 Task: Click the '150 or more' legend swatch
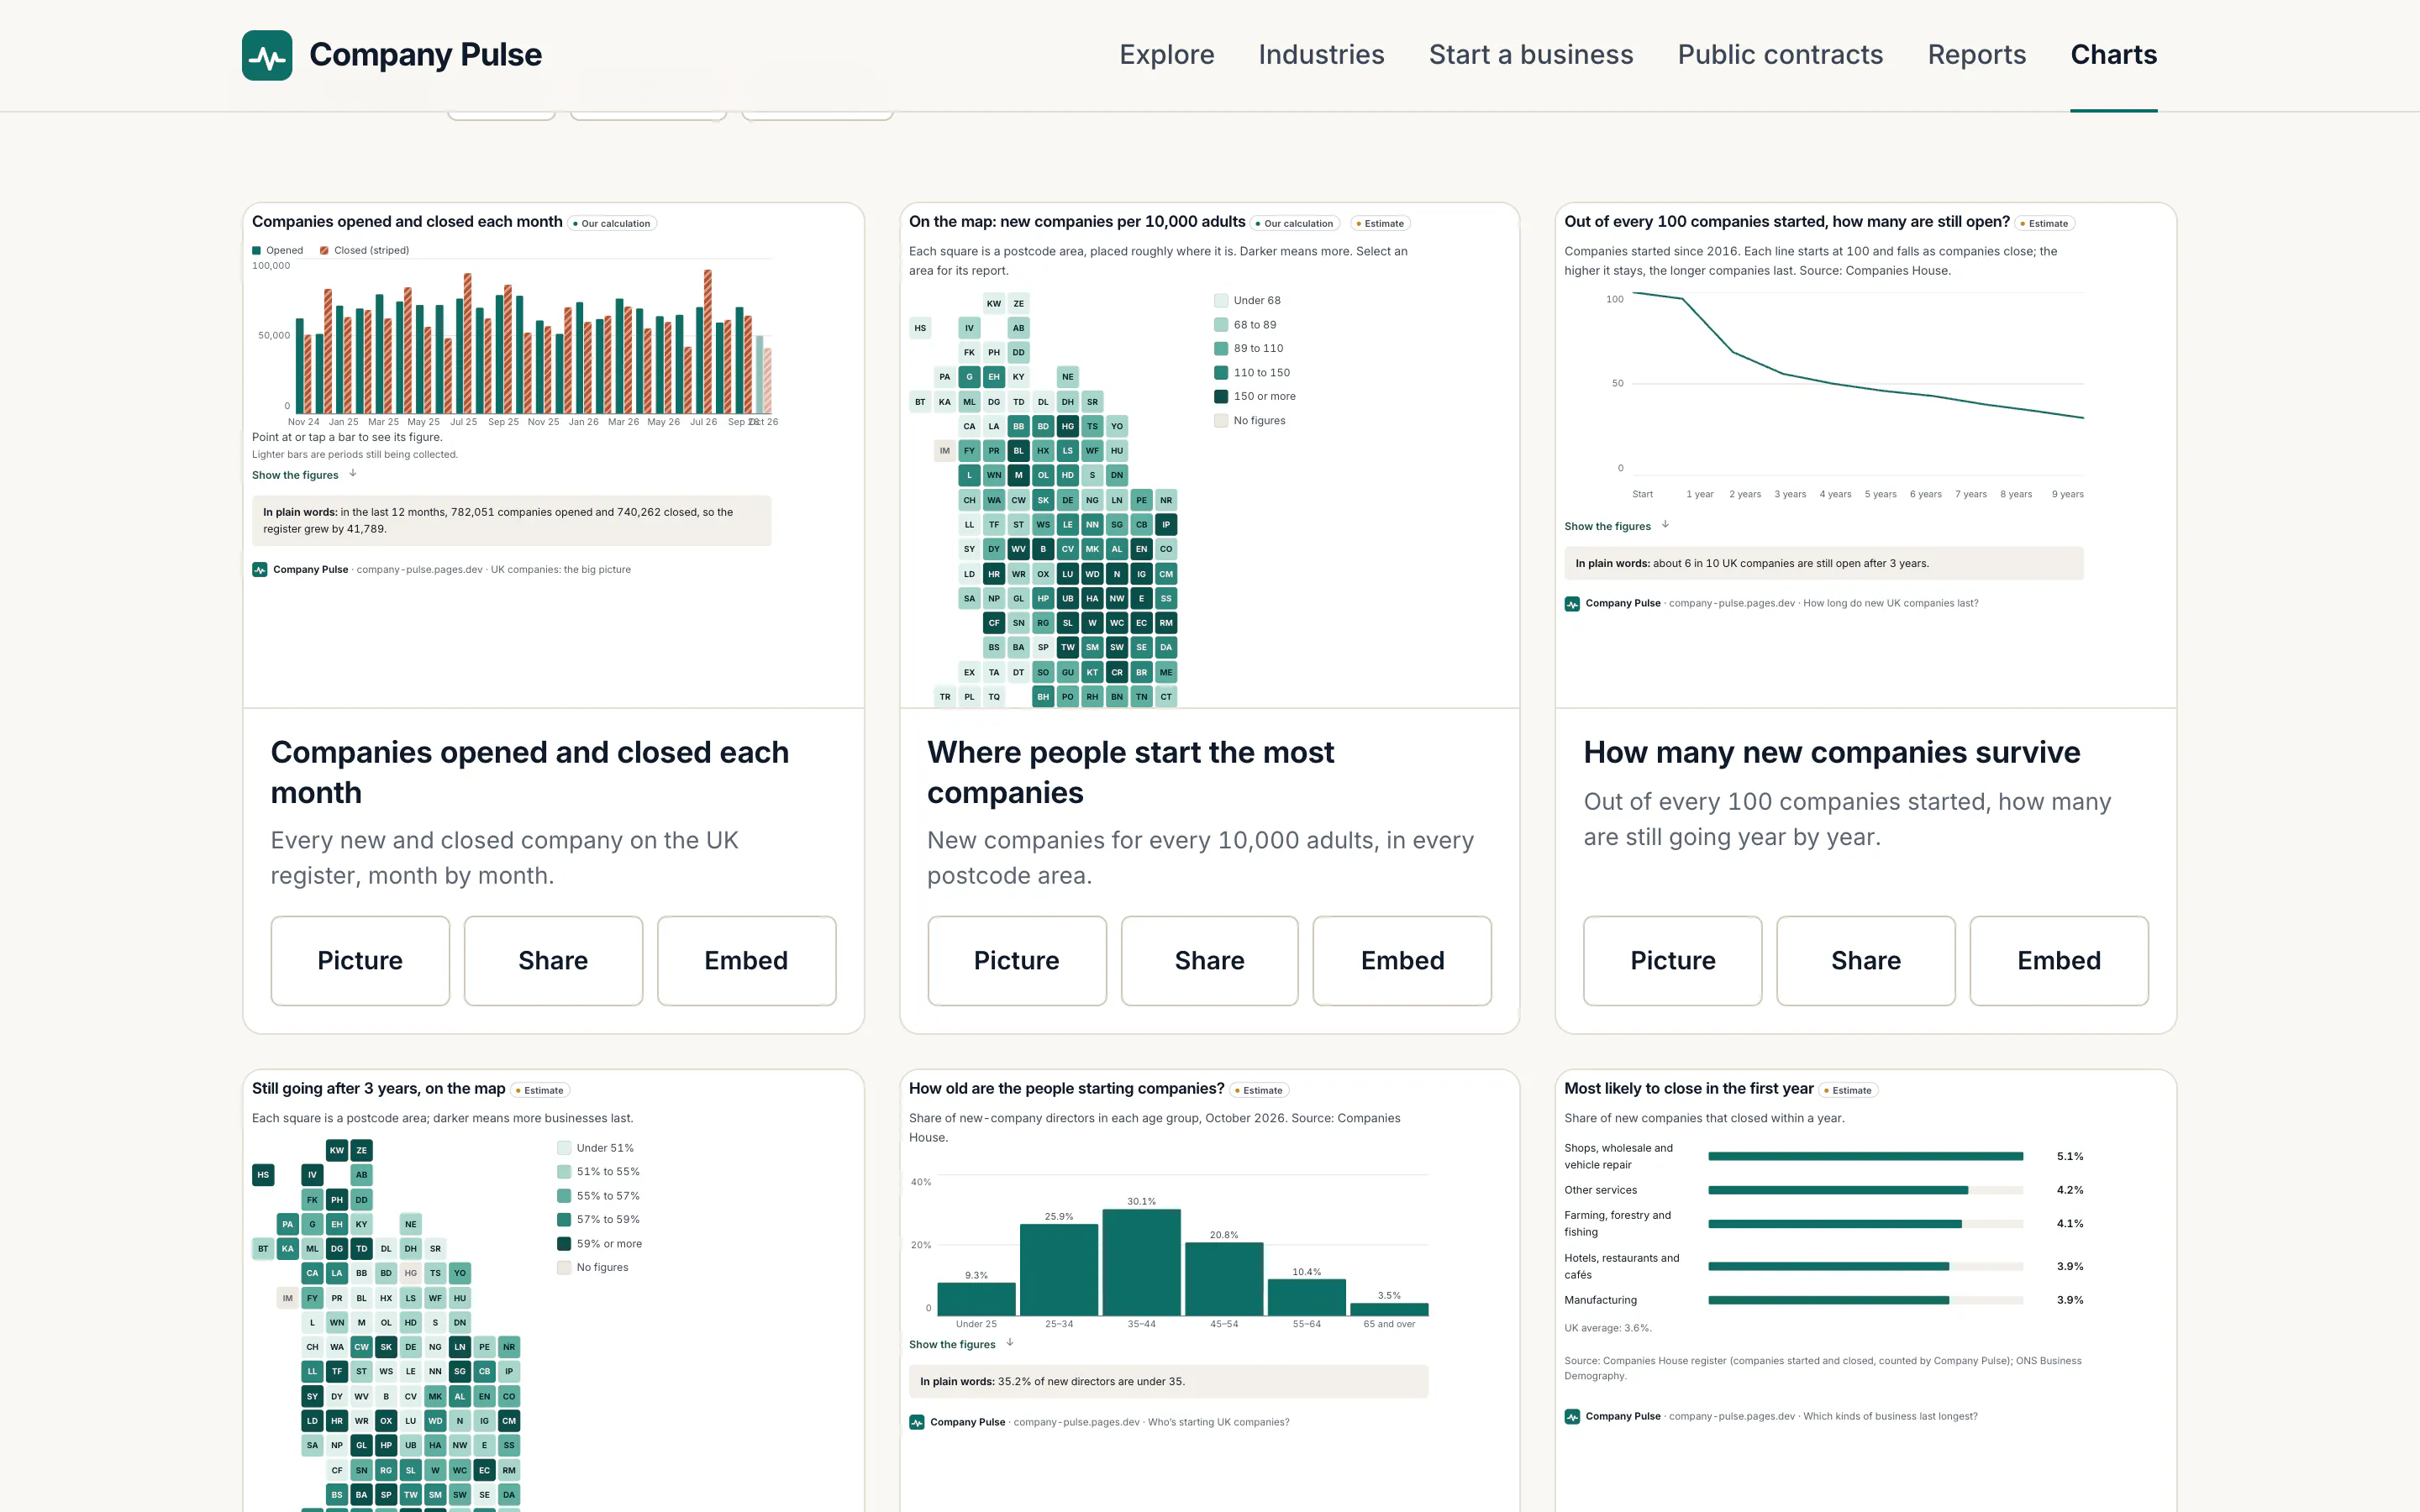coord(1221,396)
